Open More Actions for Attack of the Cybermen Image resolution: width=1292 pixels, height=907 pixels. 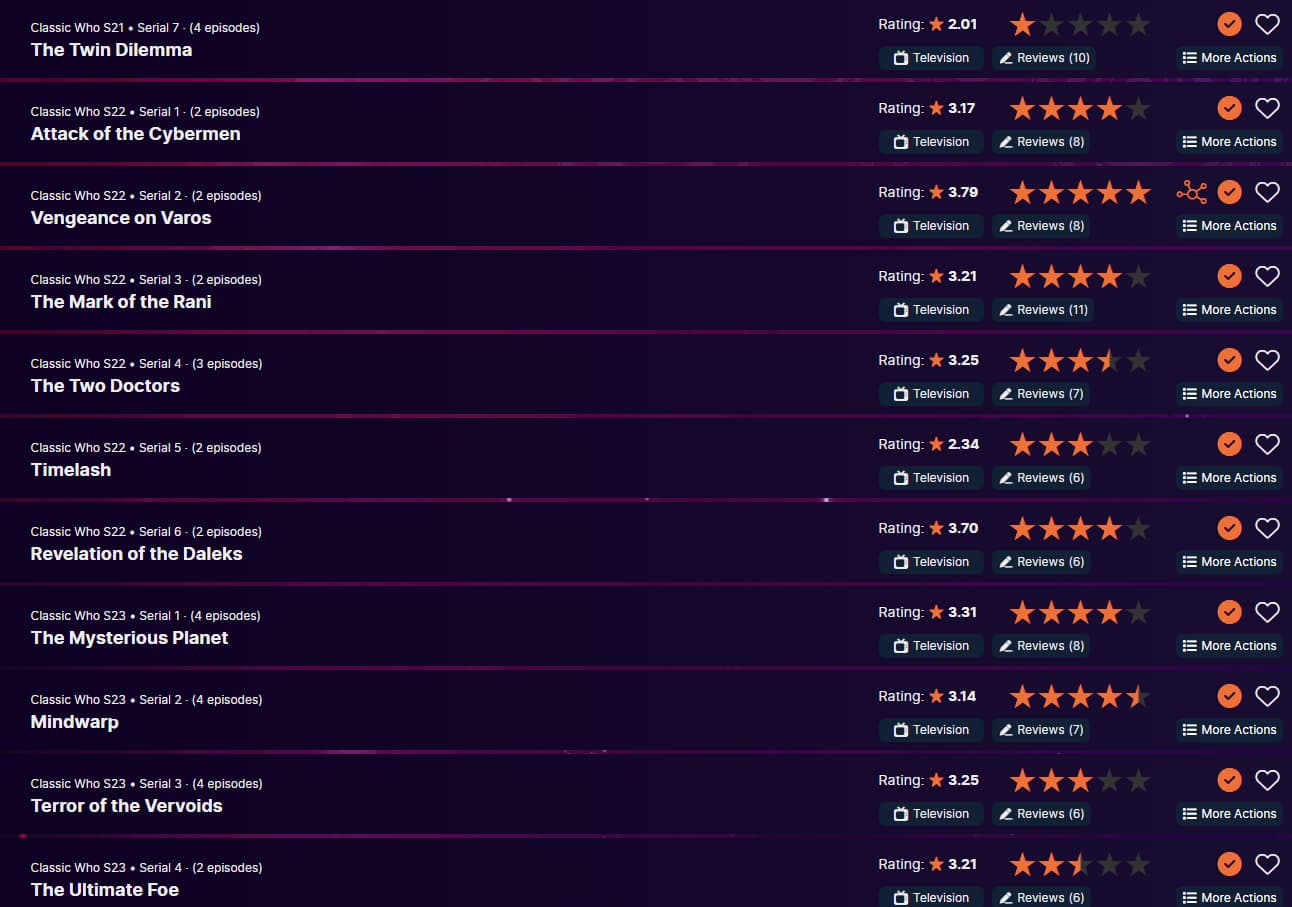pos(1229,142)
